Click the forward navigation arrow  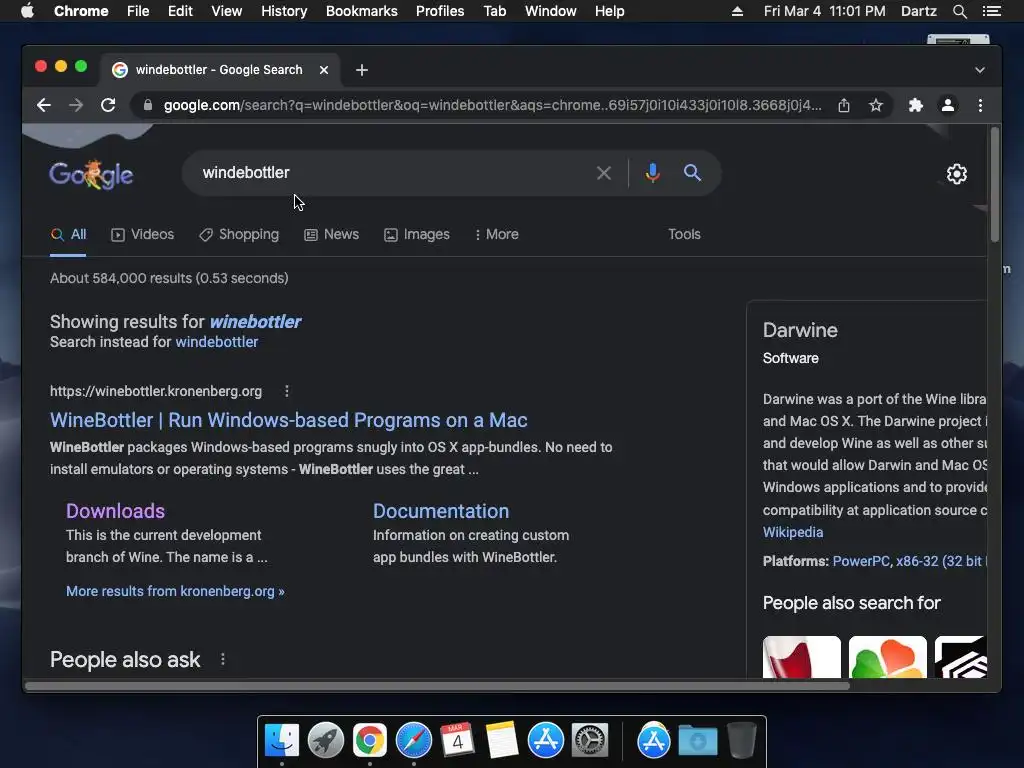(x=76, y=105)
